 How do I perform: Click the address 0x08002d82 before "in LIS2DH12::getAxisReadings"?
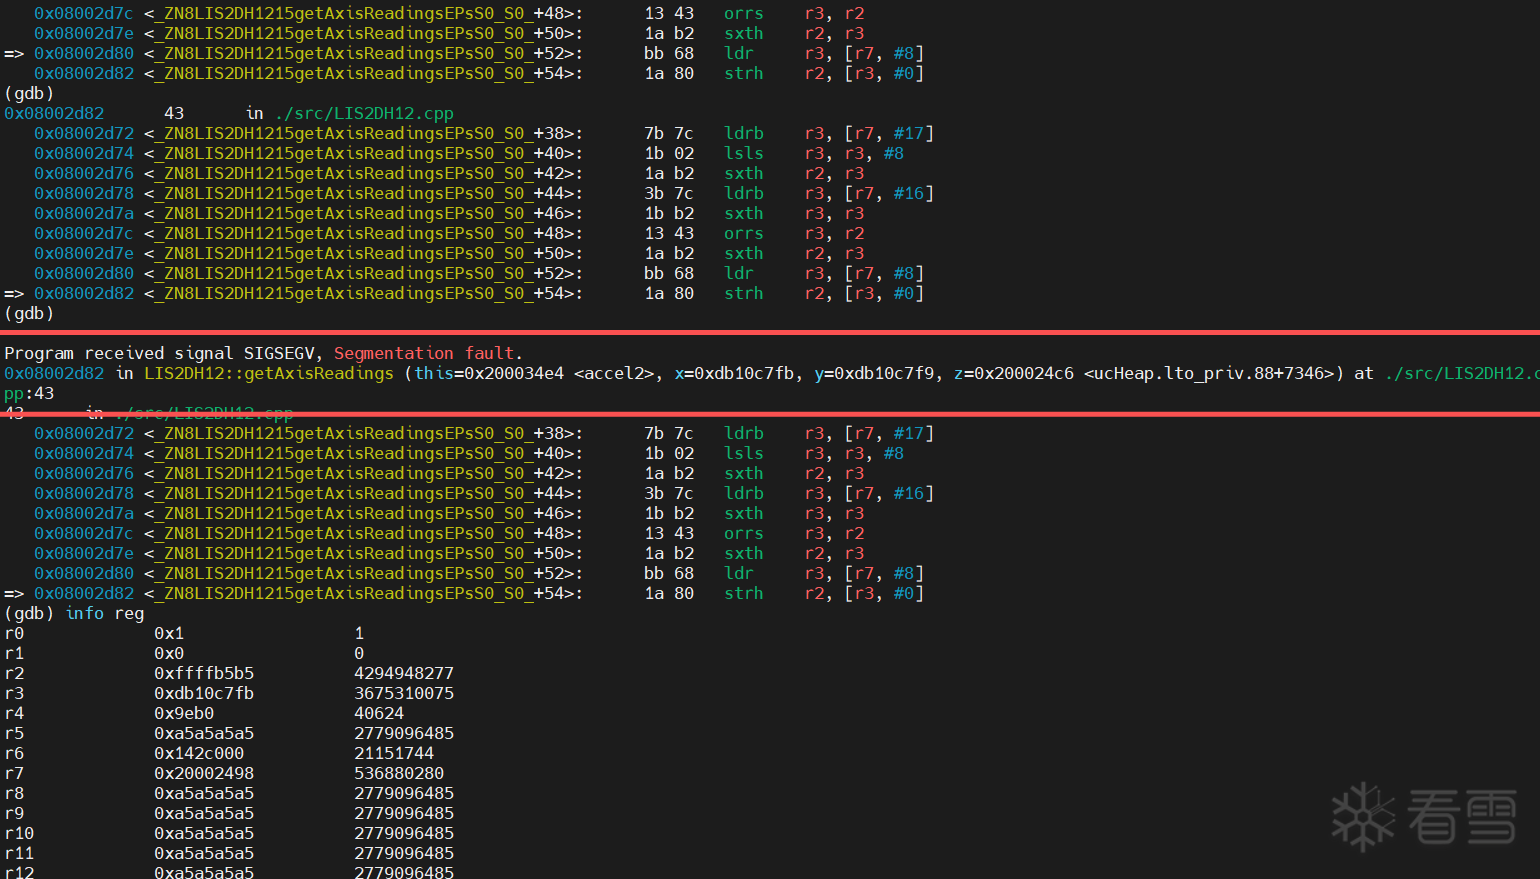click(x=54, y=373)
